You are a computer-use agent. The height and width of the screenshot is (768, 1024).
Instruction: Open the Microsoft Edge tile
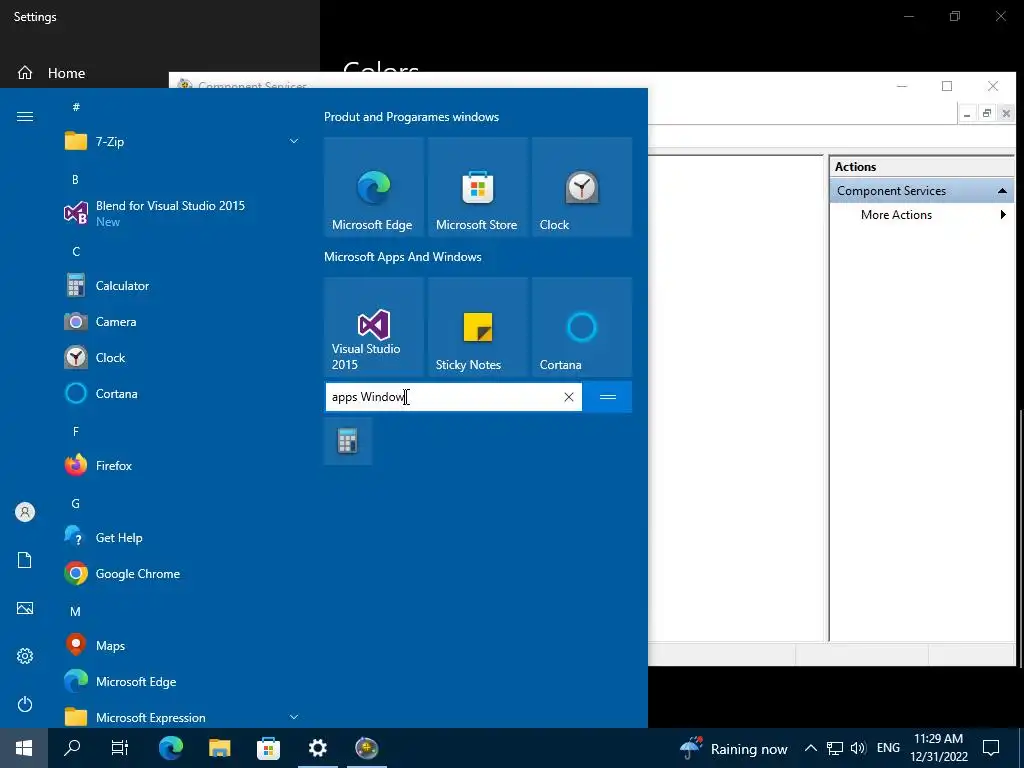374,187
